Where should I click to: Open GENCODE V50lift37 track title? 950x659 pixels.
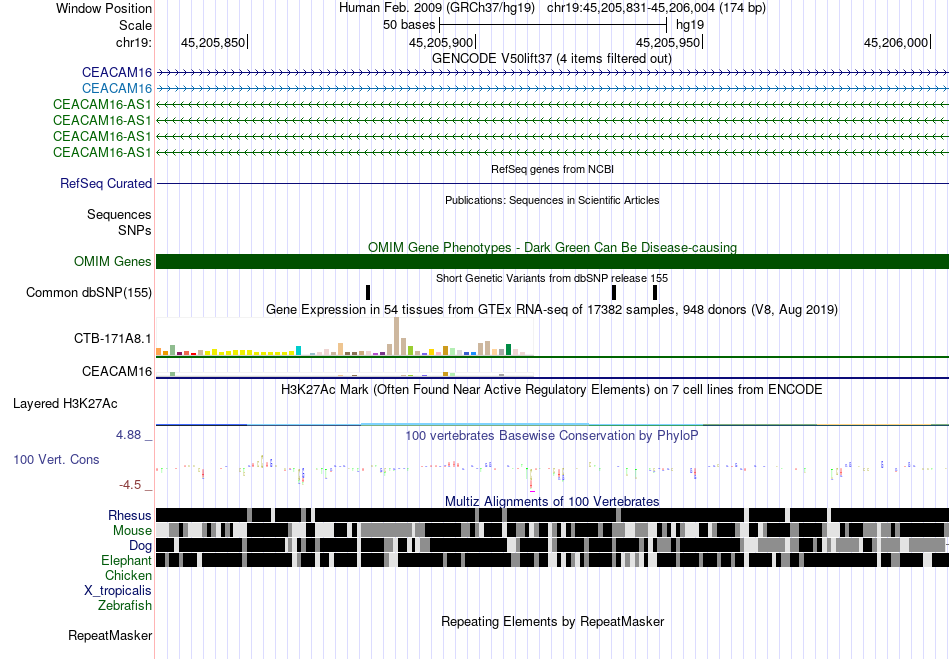pyautogui.click(x=552, y=59)
